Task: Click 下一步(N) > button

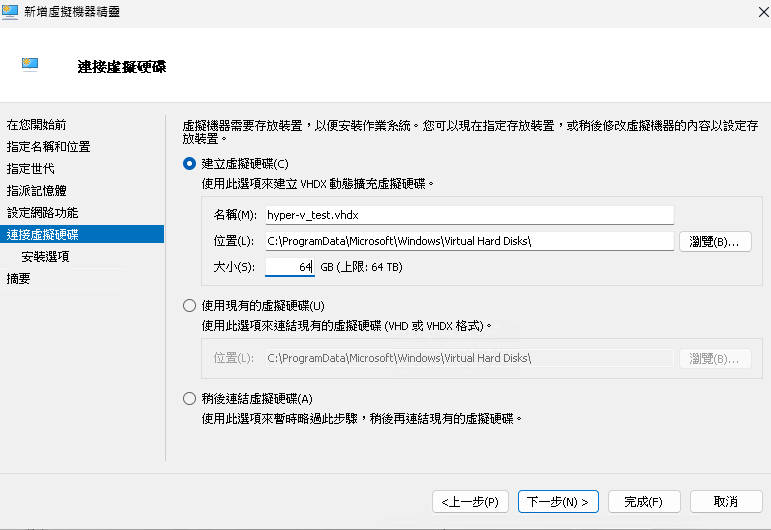Action: [x=558, y=501]
